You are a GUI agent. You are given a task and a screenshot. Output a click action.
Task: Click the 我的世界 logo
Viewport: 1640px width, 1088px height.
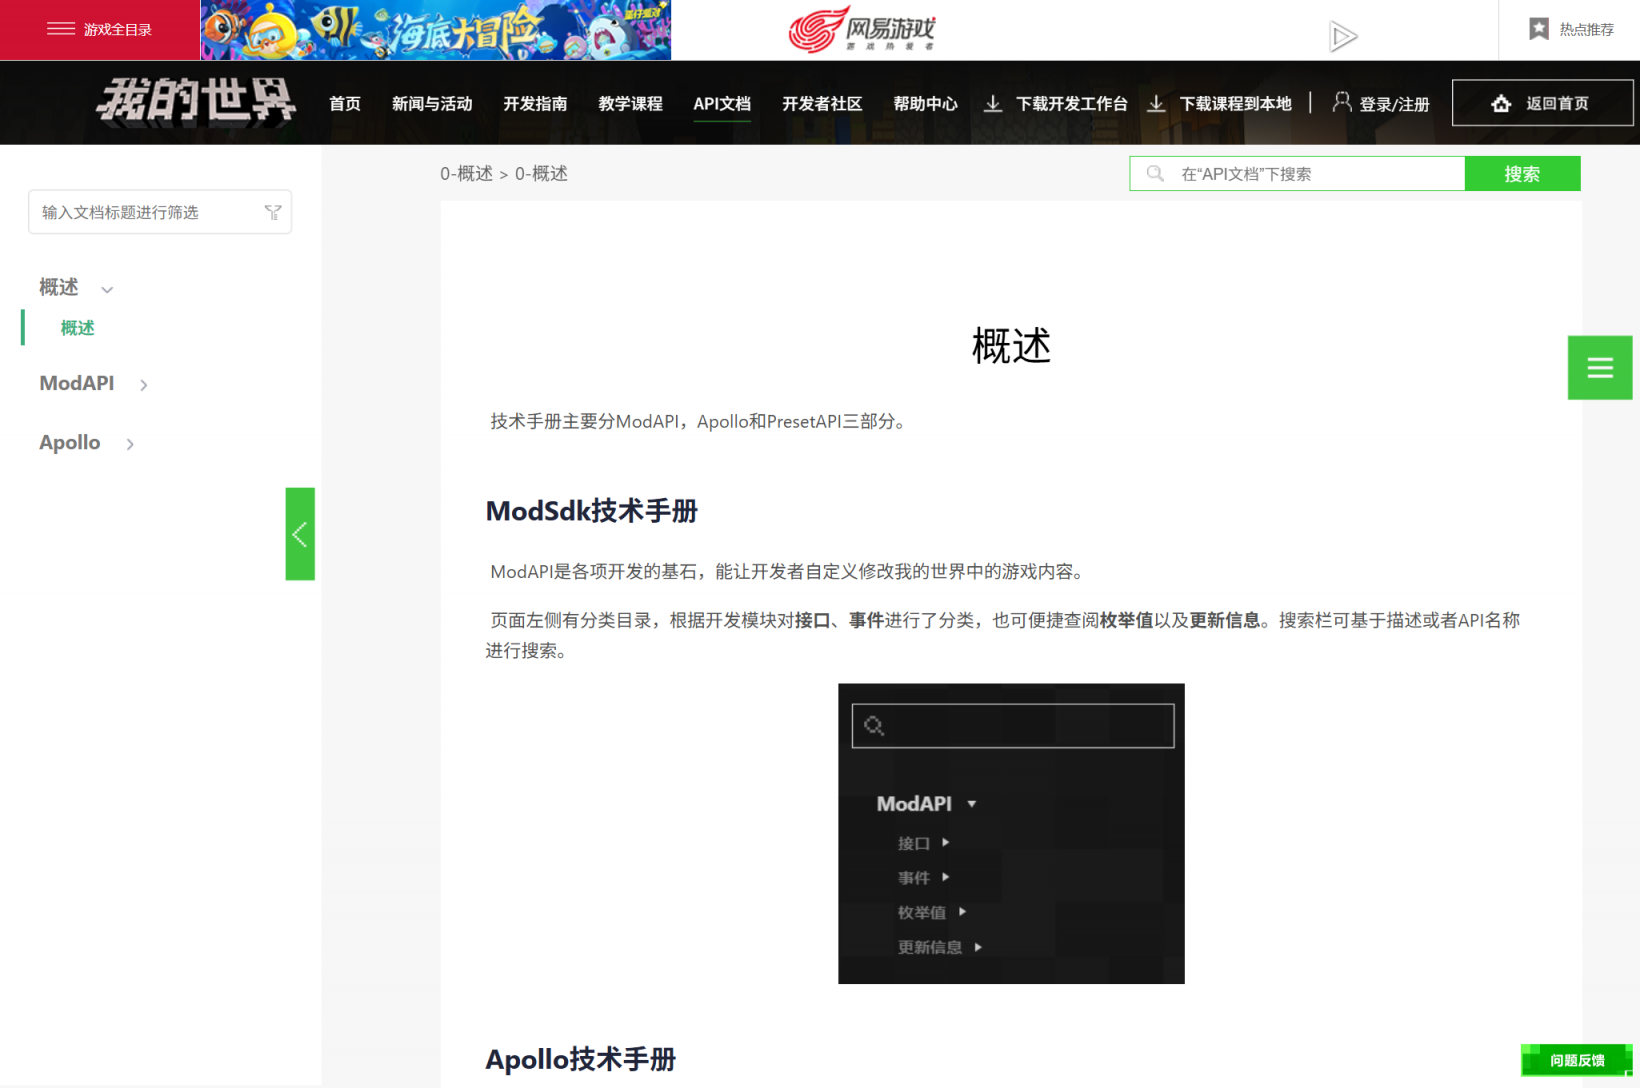196,101
